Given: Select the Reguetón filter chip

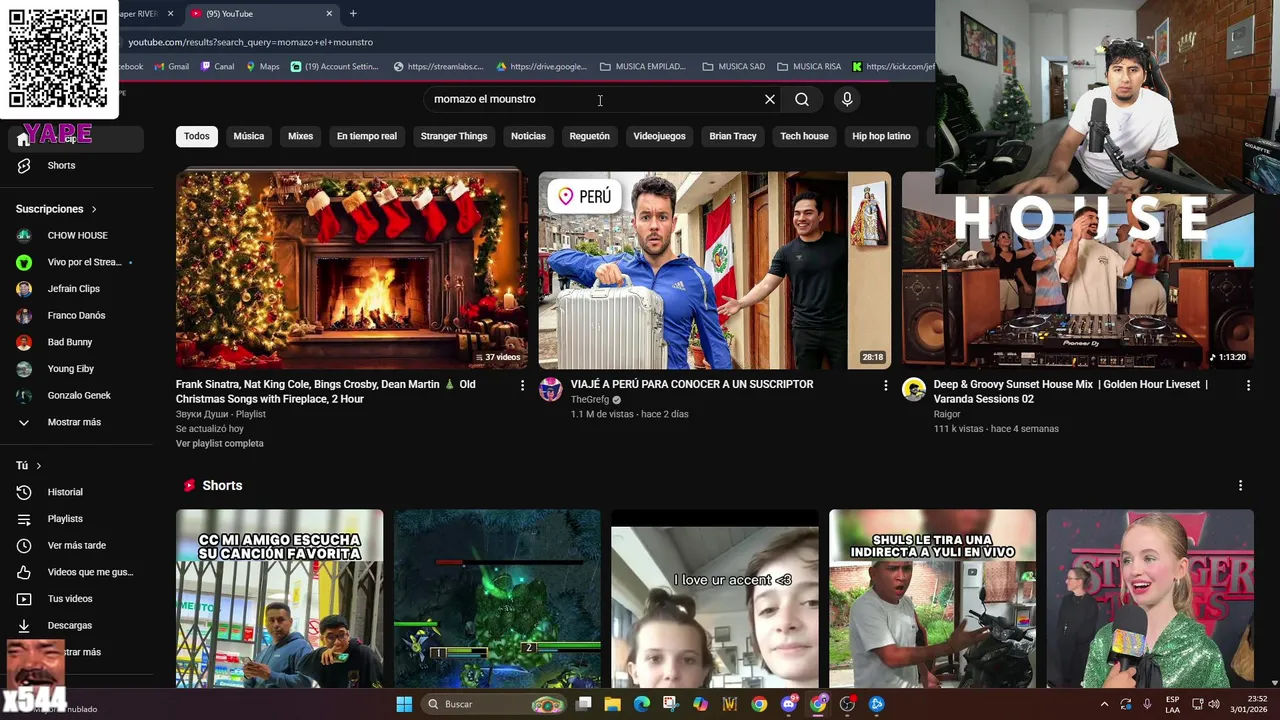Looking at the screenshot, I should [x=589, y=136].
